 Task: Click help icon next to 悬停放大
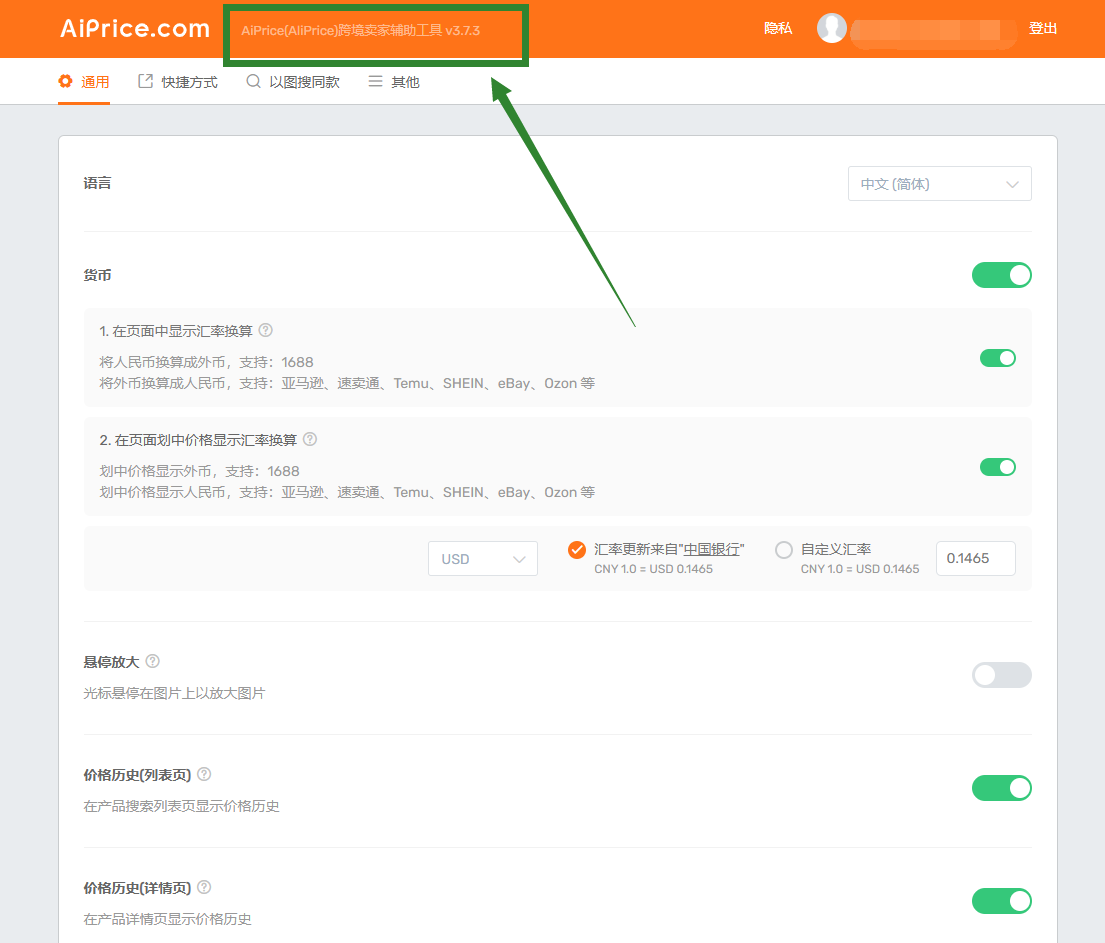click(153, 661)
